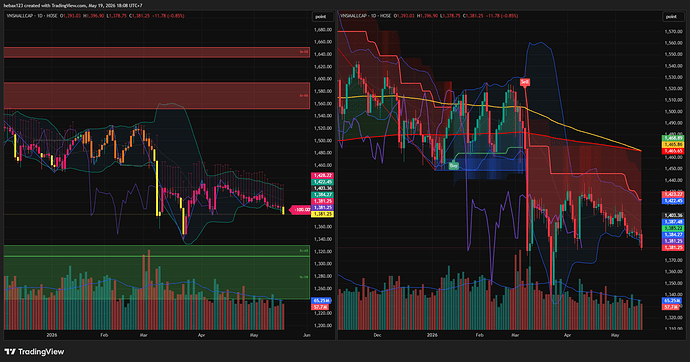Click the 1,680.00 price axis tick
This screenshot has width=690, height=362.
323,30
